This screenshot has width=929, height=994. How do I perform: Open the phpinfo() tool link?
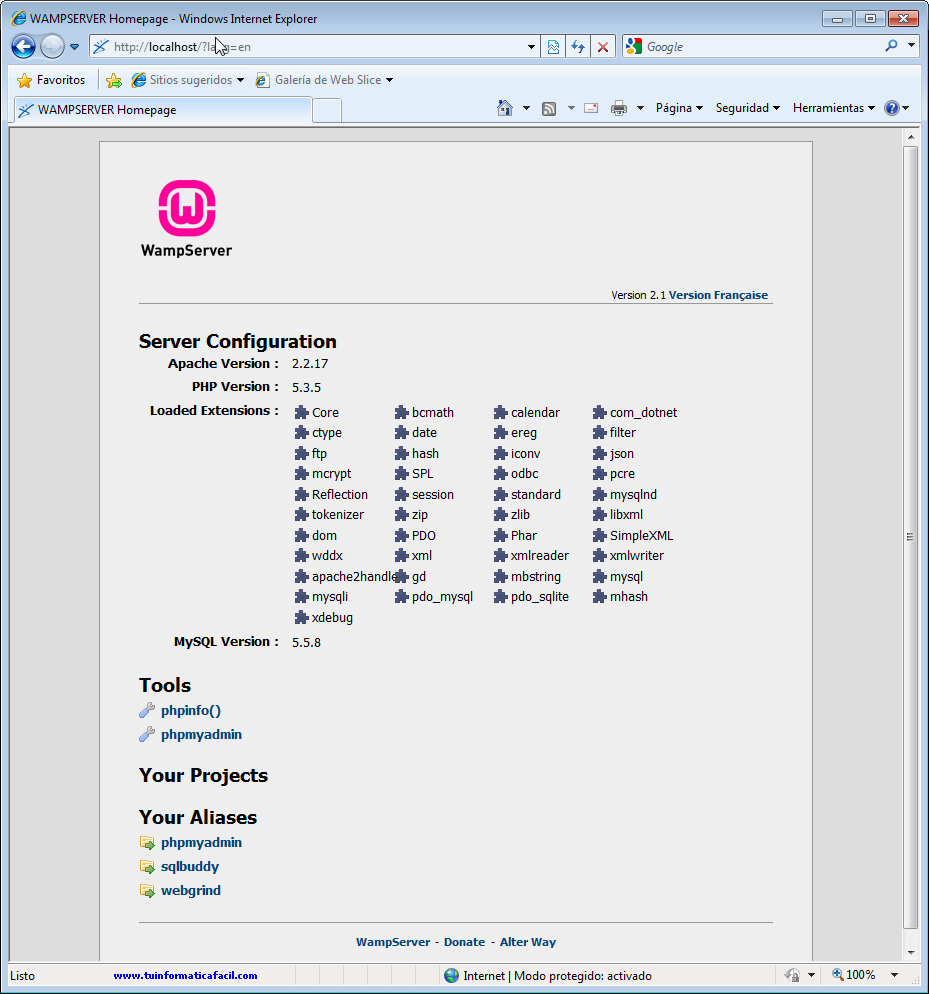pos(191,711)
